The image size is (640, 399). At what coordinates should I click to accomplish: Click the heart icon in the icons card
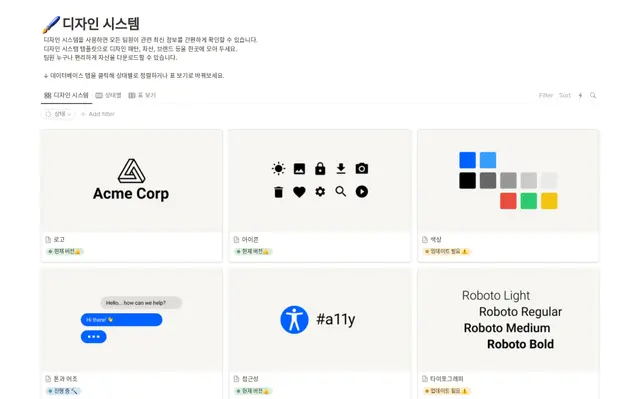coord(299,192)
